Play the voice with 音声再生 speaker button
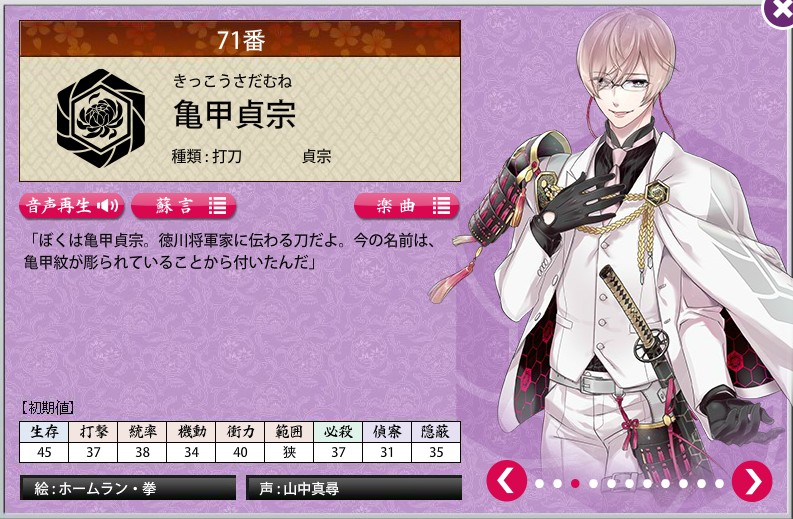The image size is (793, 519). pos(72,206)
